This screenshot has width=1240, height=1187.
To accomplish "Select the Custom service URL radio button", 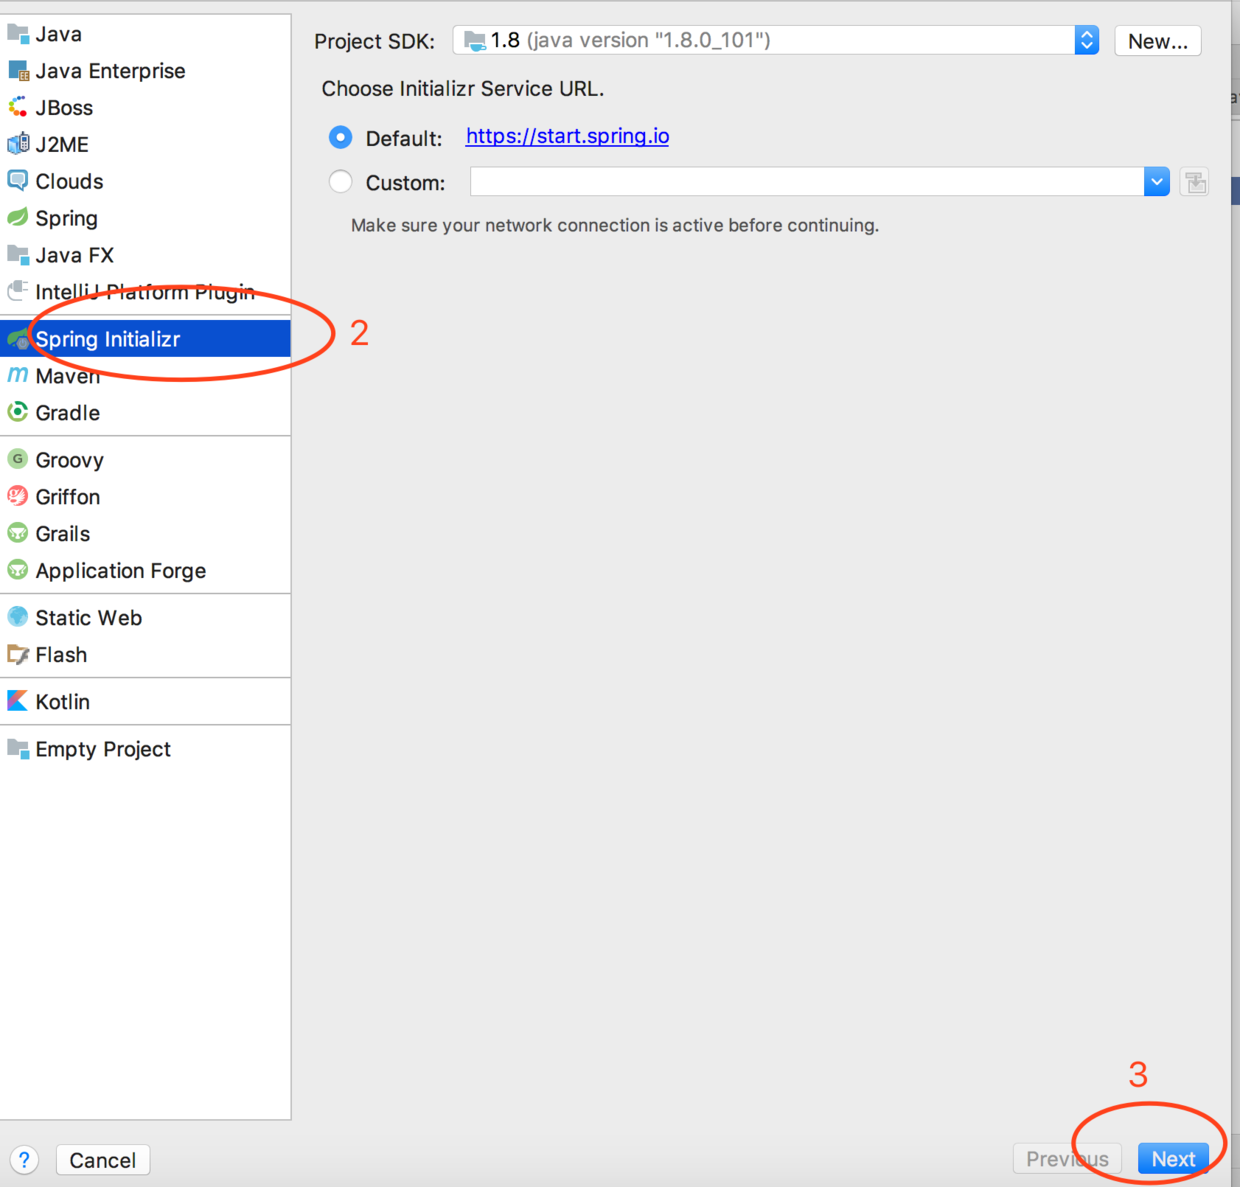I will pos(341,182).
